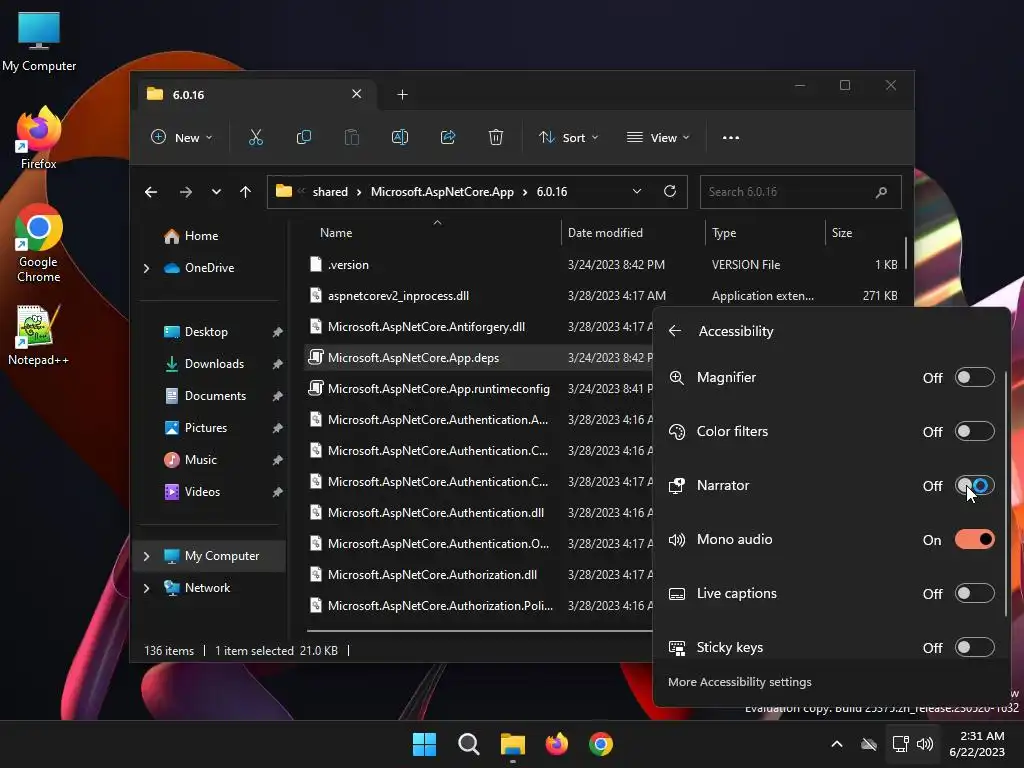
Task: Select Google Chrome desktop icon
Action: pos(39,243)
